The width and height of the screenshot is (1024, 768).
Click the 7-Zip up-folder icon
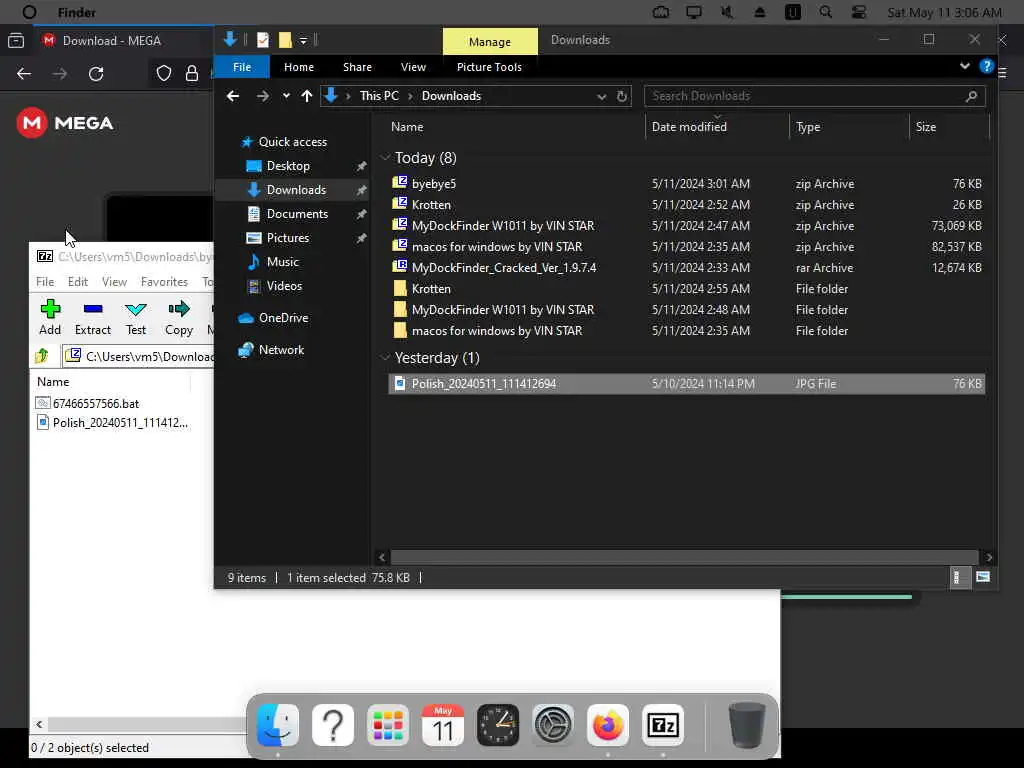(42, 356)
